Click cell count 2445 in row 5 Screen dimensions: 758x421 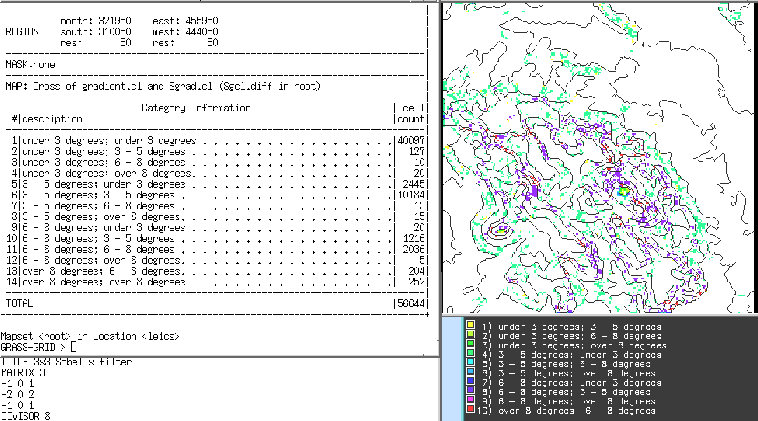pyautogui.click(x=413, y=184)
